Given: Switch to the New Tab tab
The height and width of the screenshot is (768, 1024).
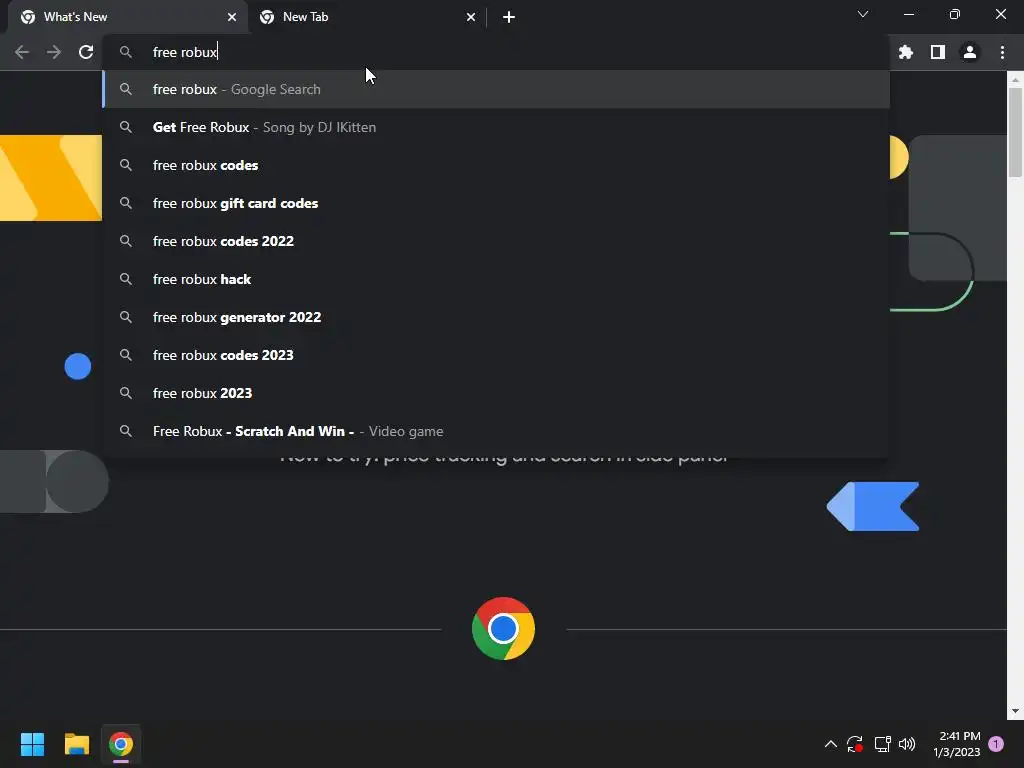Looking at the screenshot, I should (367, 17).
